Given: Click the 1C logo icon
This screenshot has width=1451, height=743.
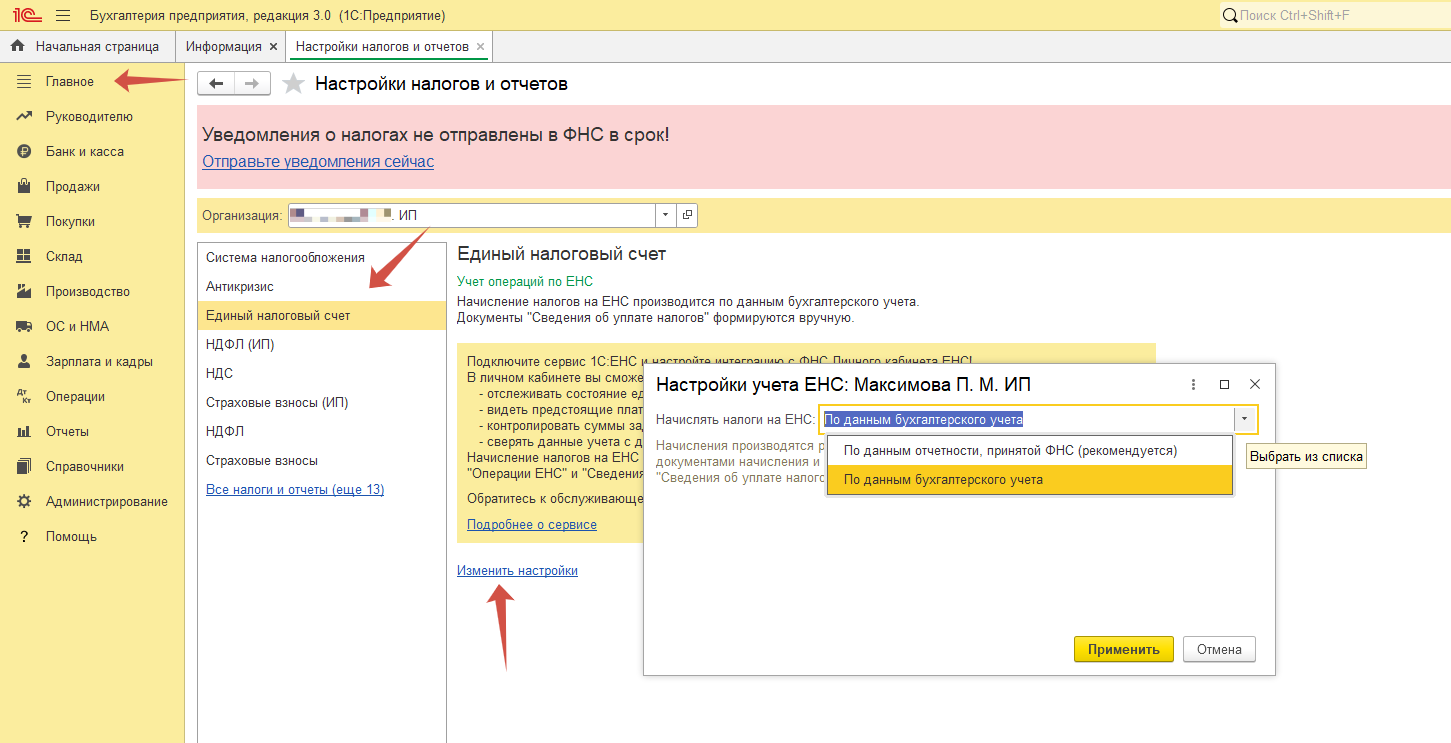Looking at the screenshot, I should click(x=25, y=16).
